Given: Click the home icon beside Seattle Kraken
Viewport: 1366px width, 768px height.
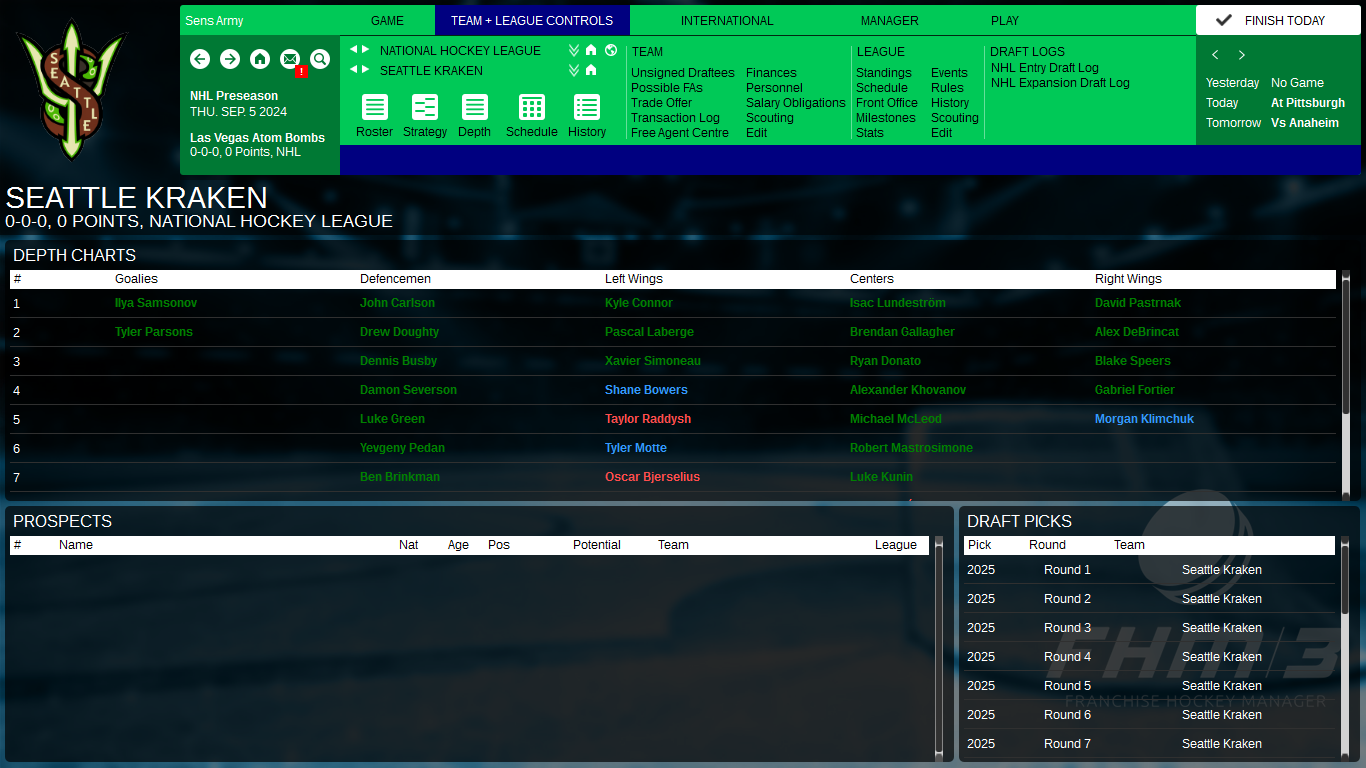Looking at the screenshot, I should point(589,70).
